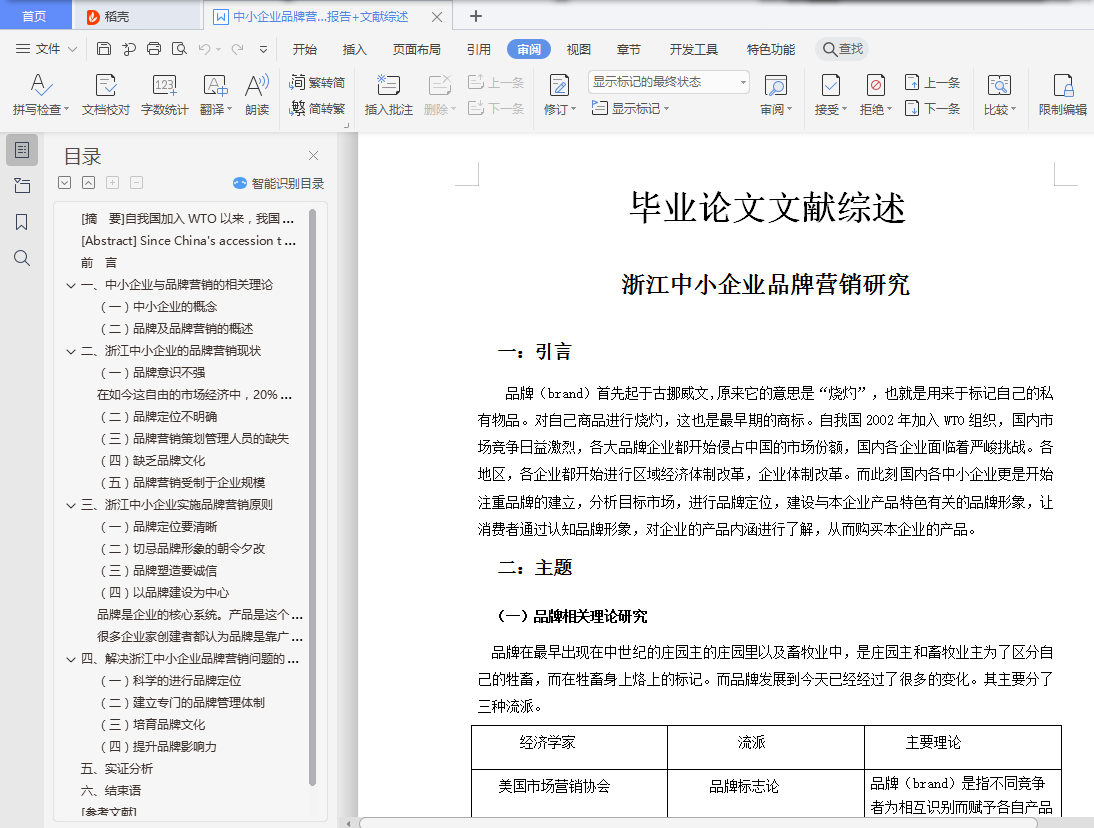Open the Reviewing pane icon
The image size is (1094, 828).
(x=775, y=86)
